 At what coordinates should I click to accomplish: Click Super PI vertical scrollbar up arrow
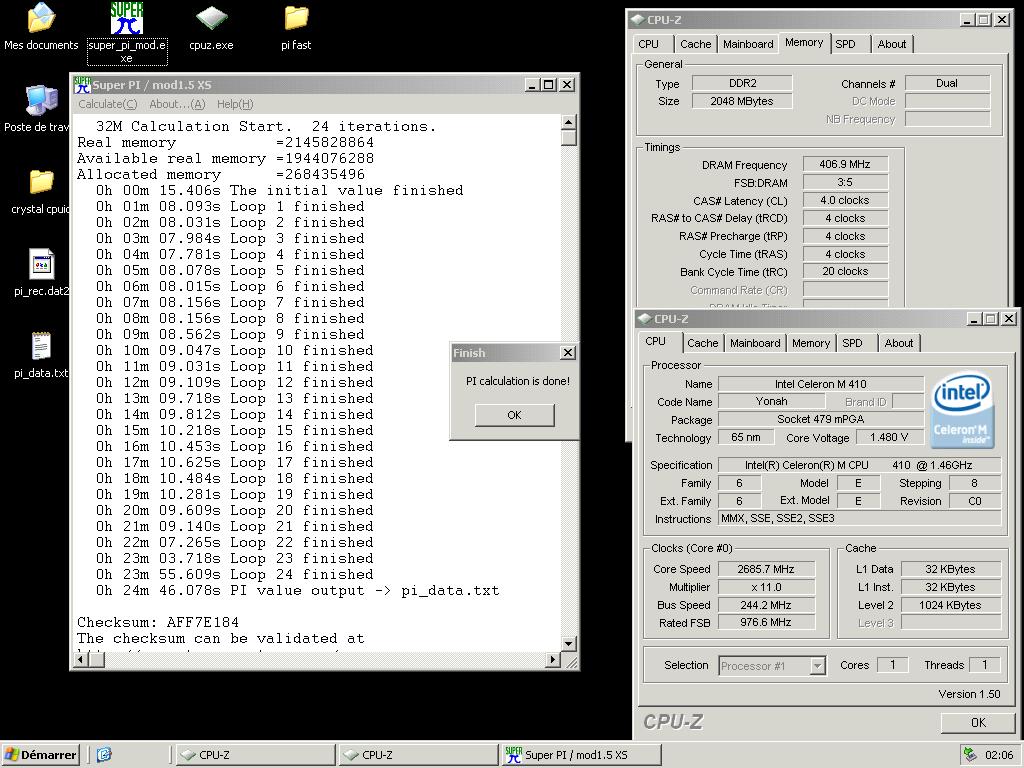tap(568, 122)
